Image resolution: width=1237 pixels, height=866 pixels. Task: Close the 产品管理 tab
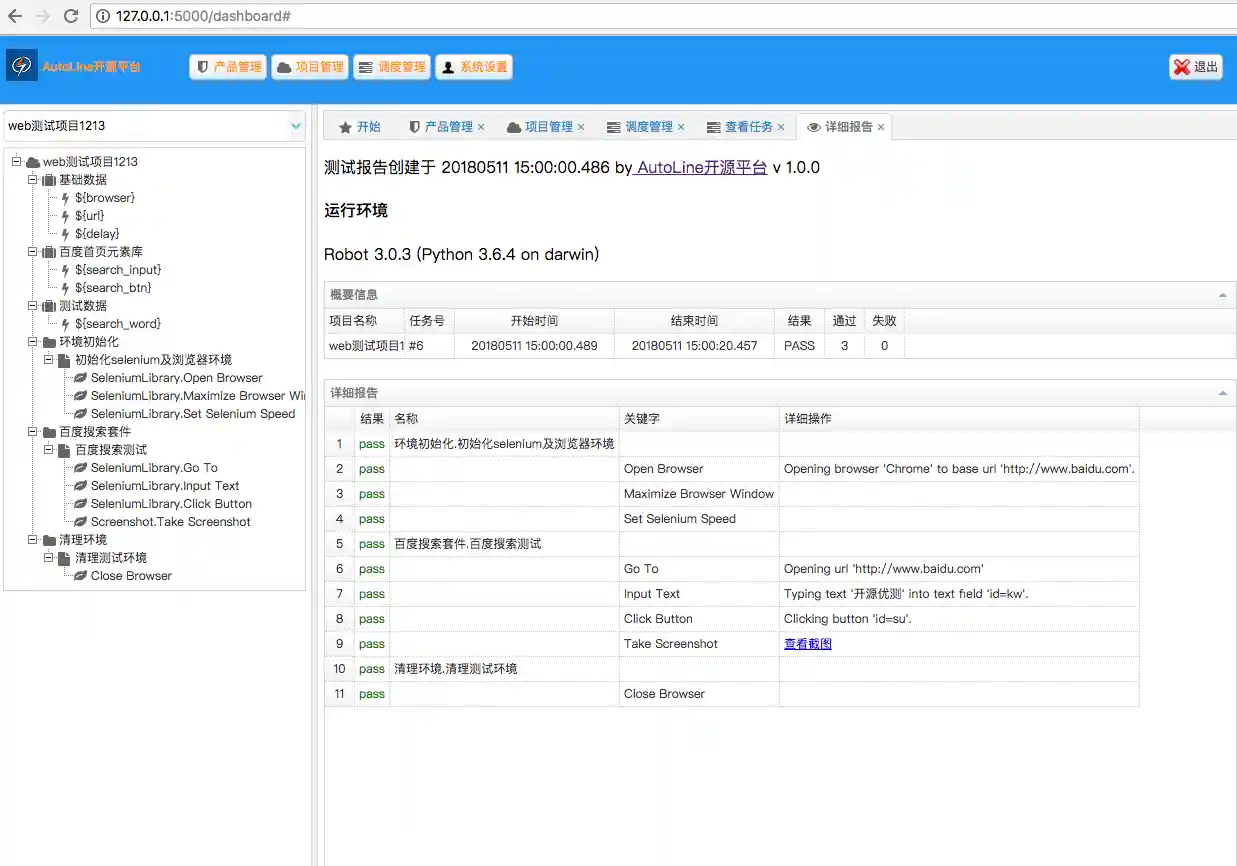481,127
